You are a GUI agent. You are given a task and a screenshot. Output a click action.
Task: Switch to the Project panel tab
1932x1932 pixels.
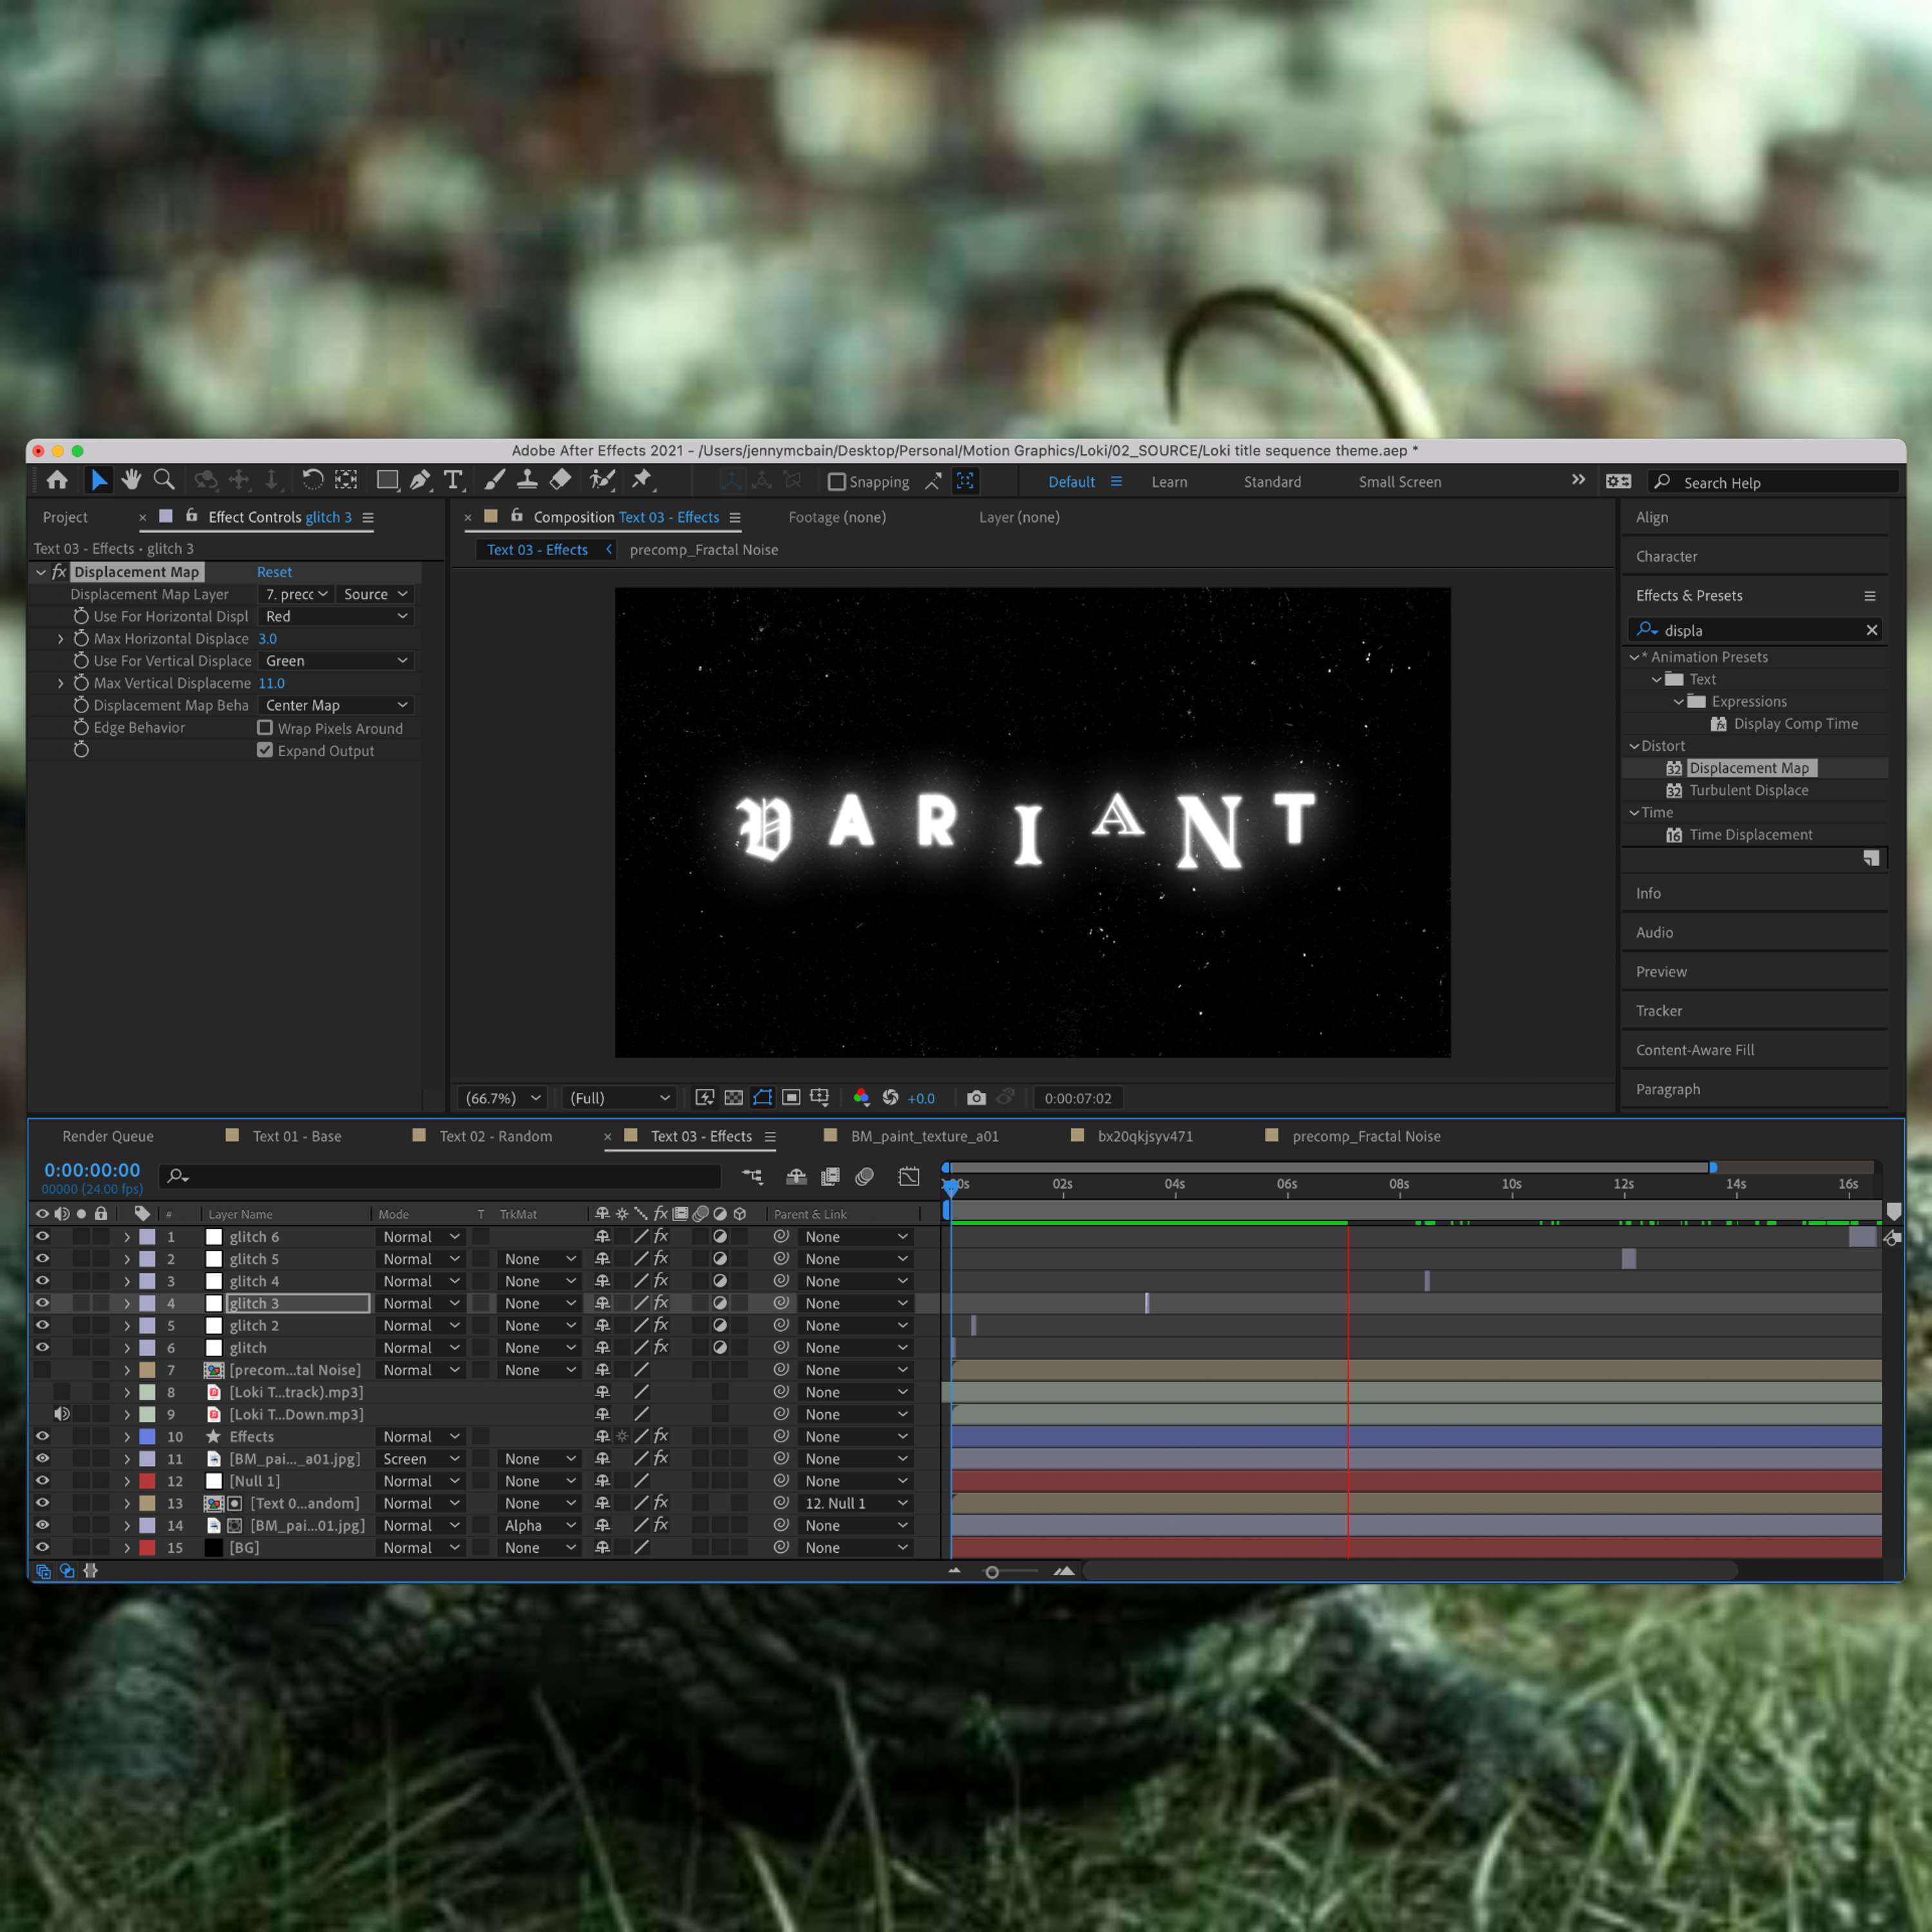pos(65,517)
